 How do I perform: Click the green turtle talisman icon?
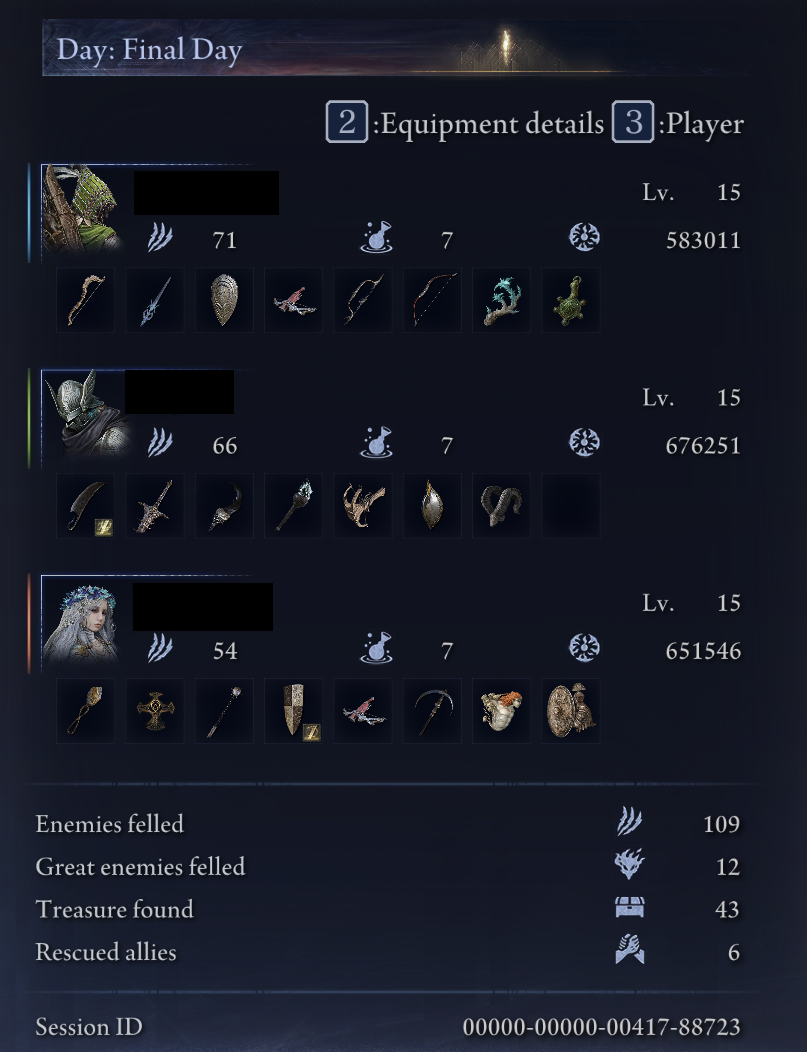[x=570, y=300]
